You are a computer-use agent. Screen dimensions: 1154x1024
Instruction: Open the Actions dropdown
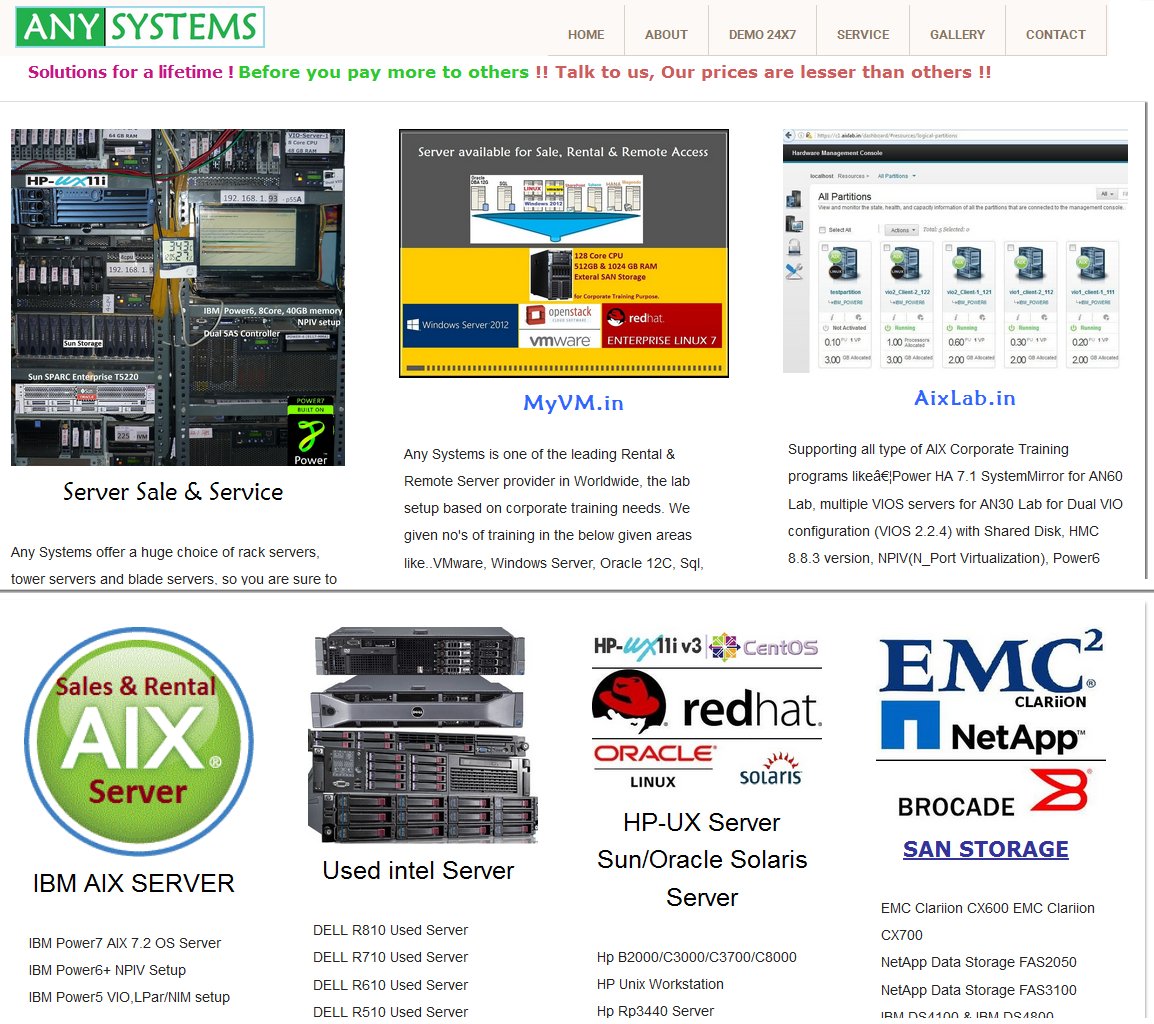[900, 229]
